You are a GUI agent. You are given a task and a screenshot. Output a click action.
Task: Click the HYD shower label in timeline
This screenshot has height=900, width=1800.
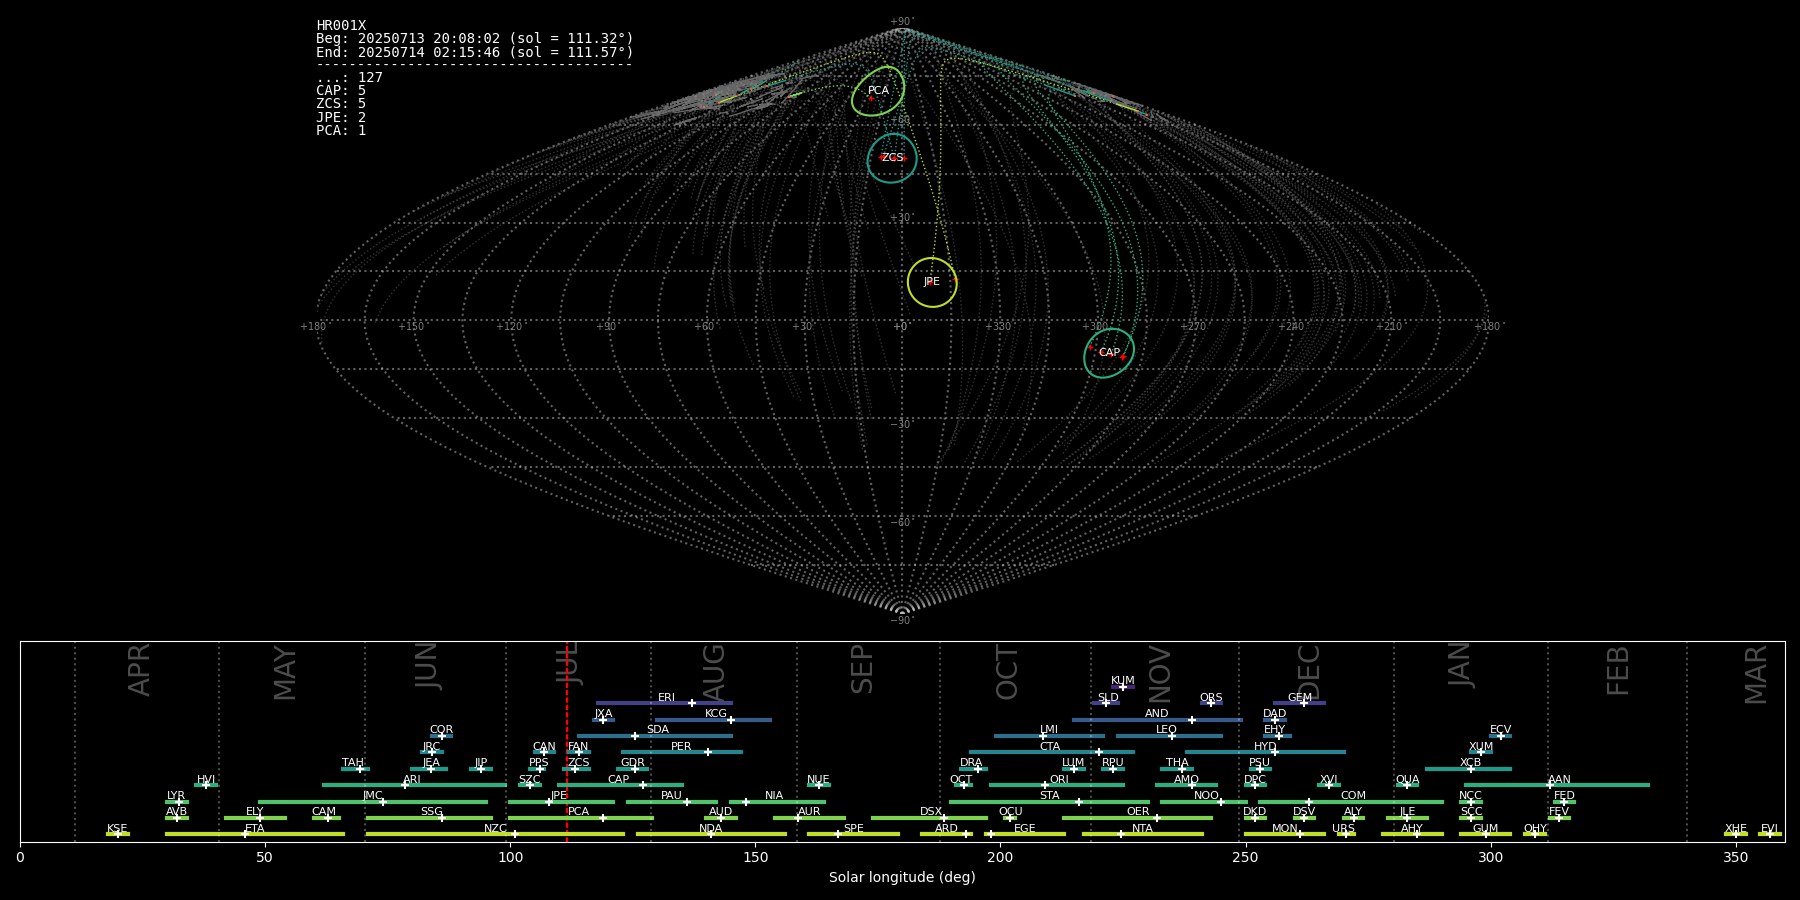[1265, 747]
